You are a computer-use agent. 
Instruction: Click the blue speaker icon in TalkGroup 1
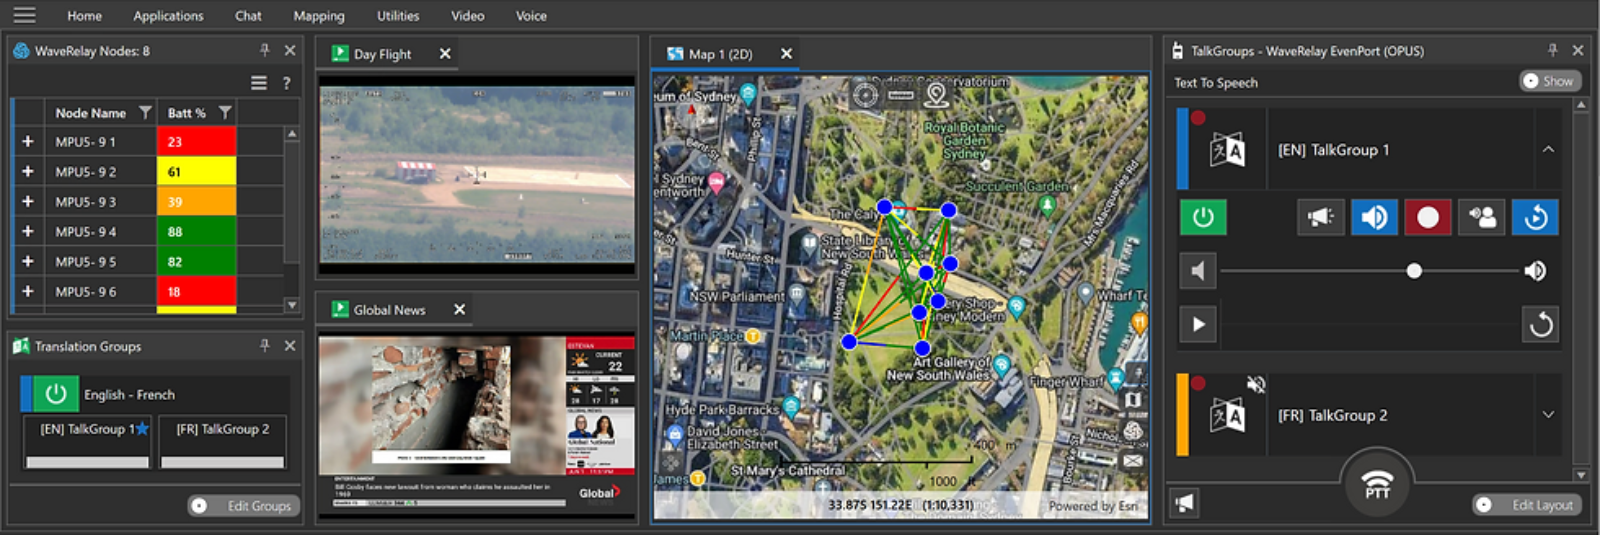pyautogui.click(x=1374, y=217)
